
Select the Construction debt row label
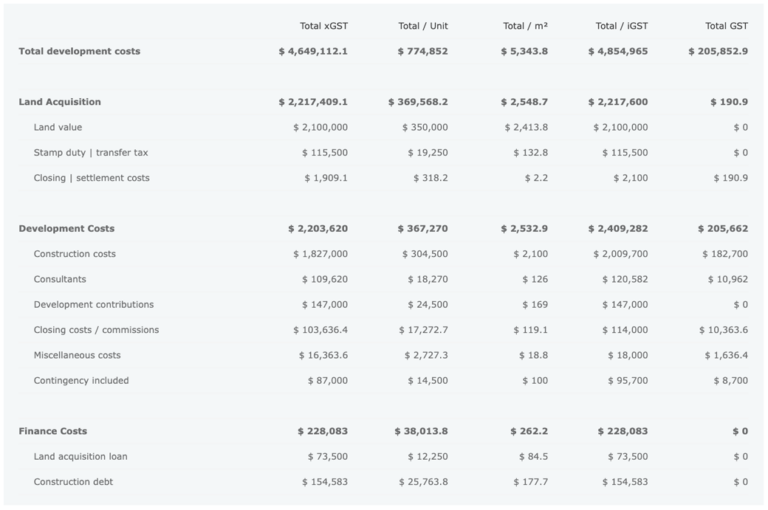[73, 482]
